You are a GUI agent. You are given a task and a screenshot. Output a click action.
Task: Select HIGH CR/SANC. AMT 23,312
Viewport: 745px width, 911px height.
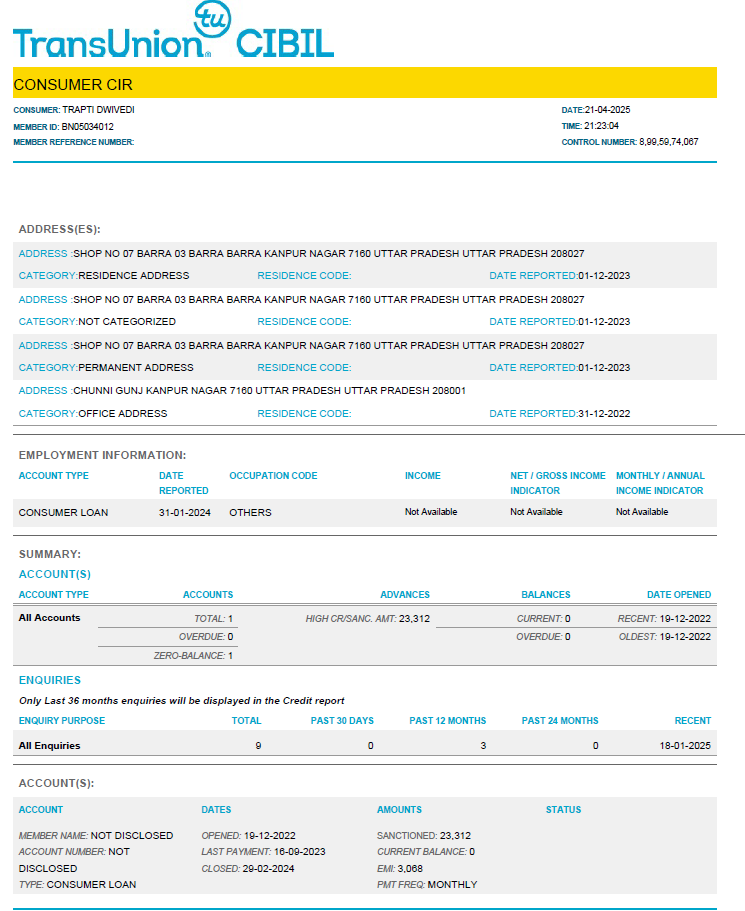click(368, 619)
